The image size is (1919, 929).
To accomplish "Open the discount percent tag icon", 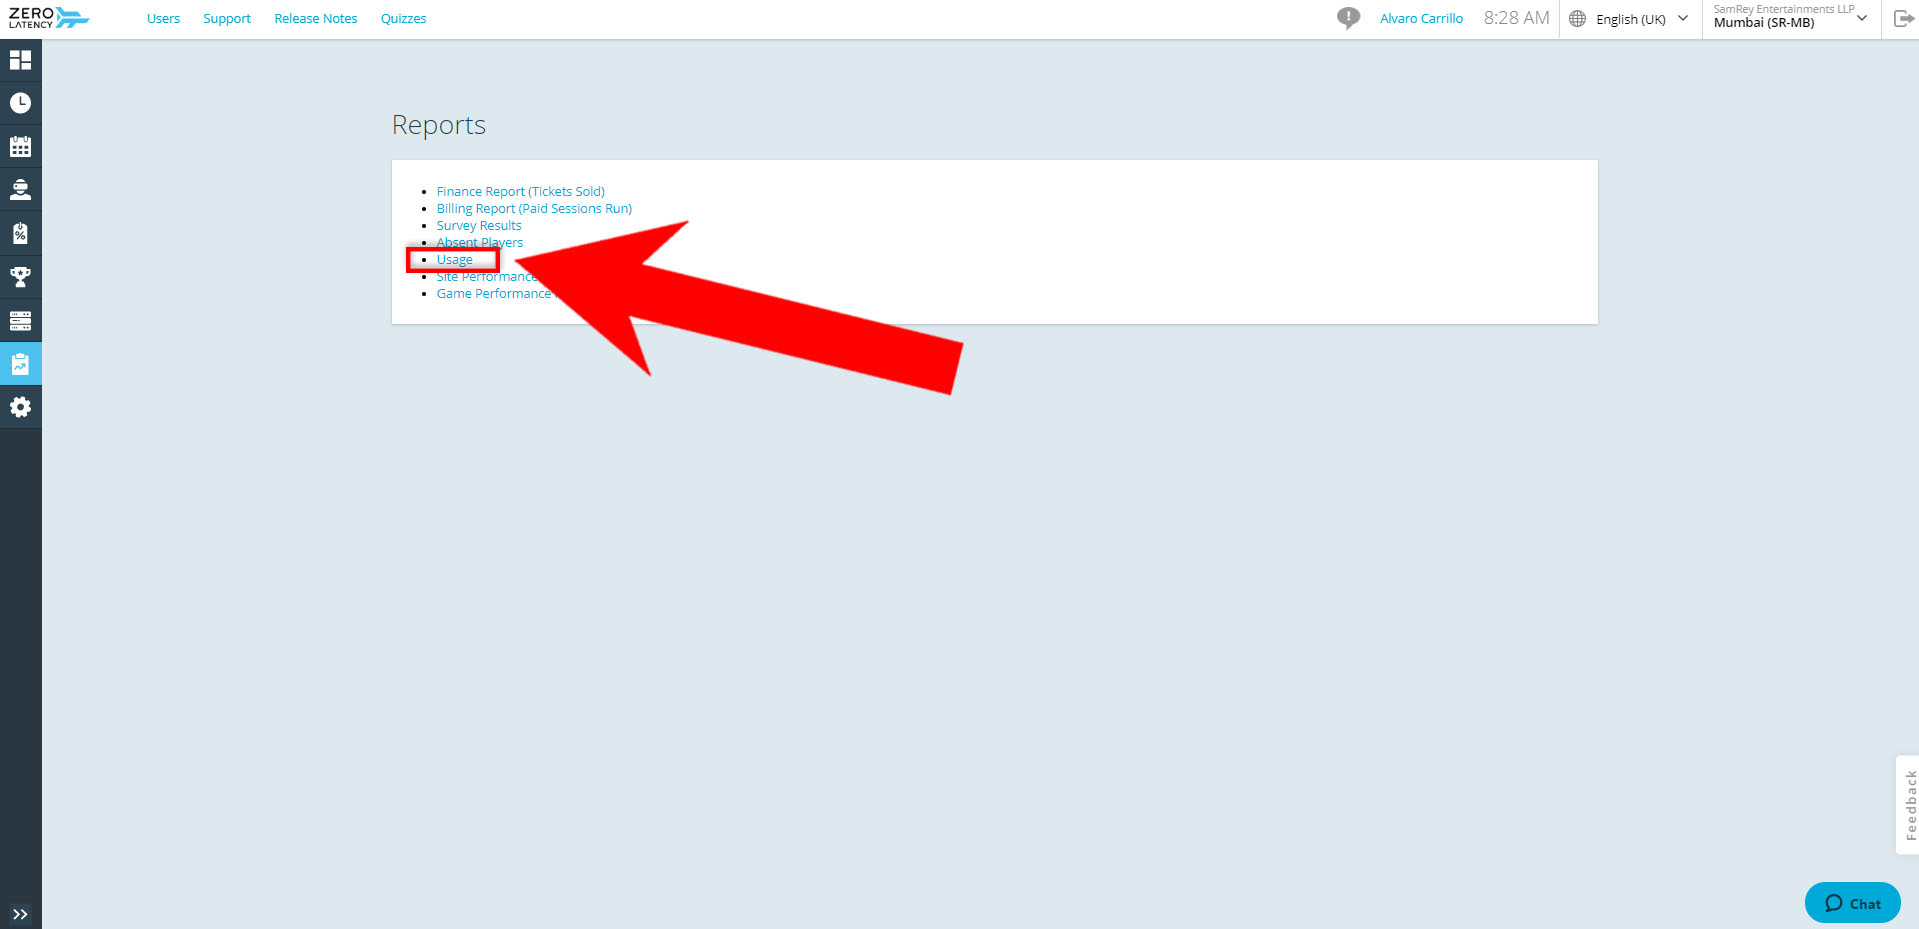I will point(20,234).
